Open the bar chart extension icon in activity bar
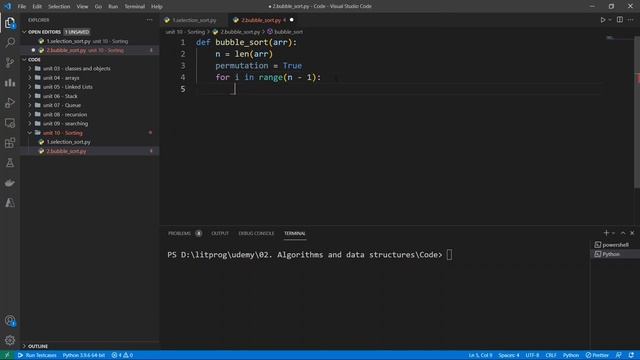This screenshot has height=360, width=640. (10, 83)
